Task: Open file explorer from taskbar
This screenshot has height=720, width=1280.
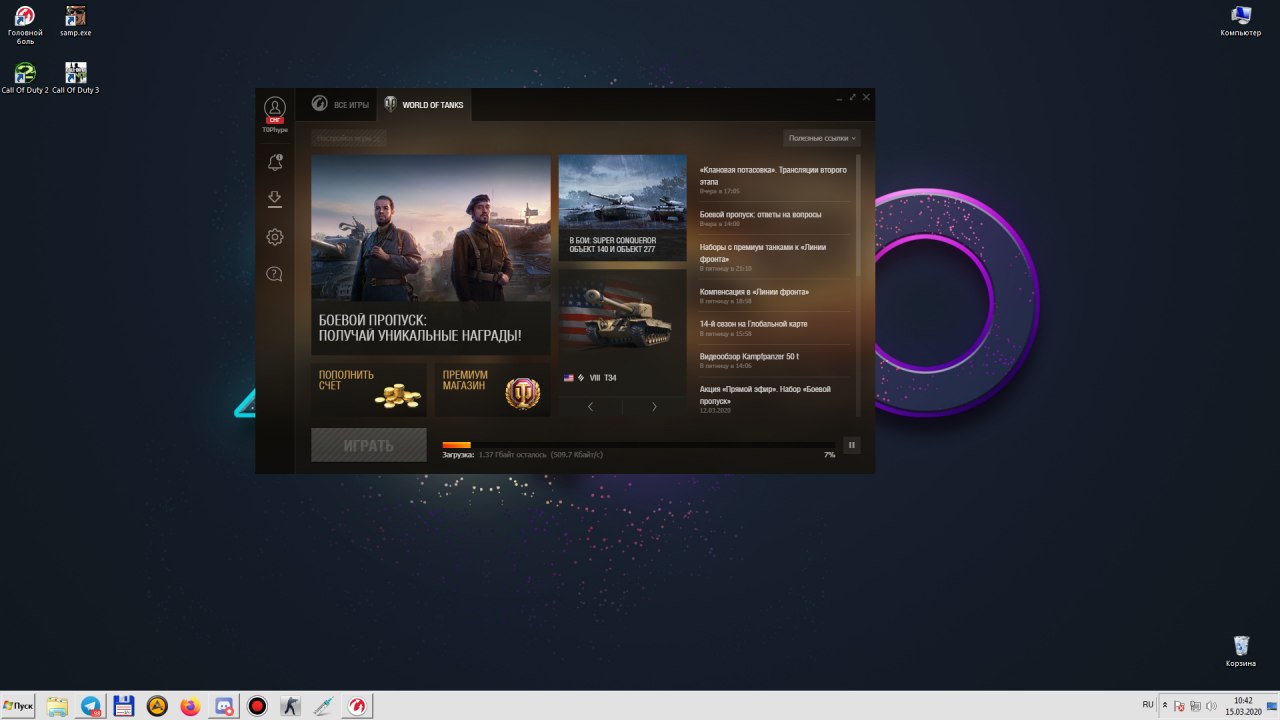Action: point(57,706)
